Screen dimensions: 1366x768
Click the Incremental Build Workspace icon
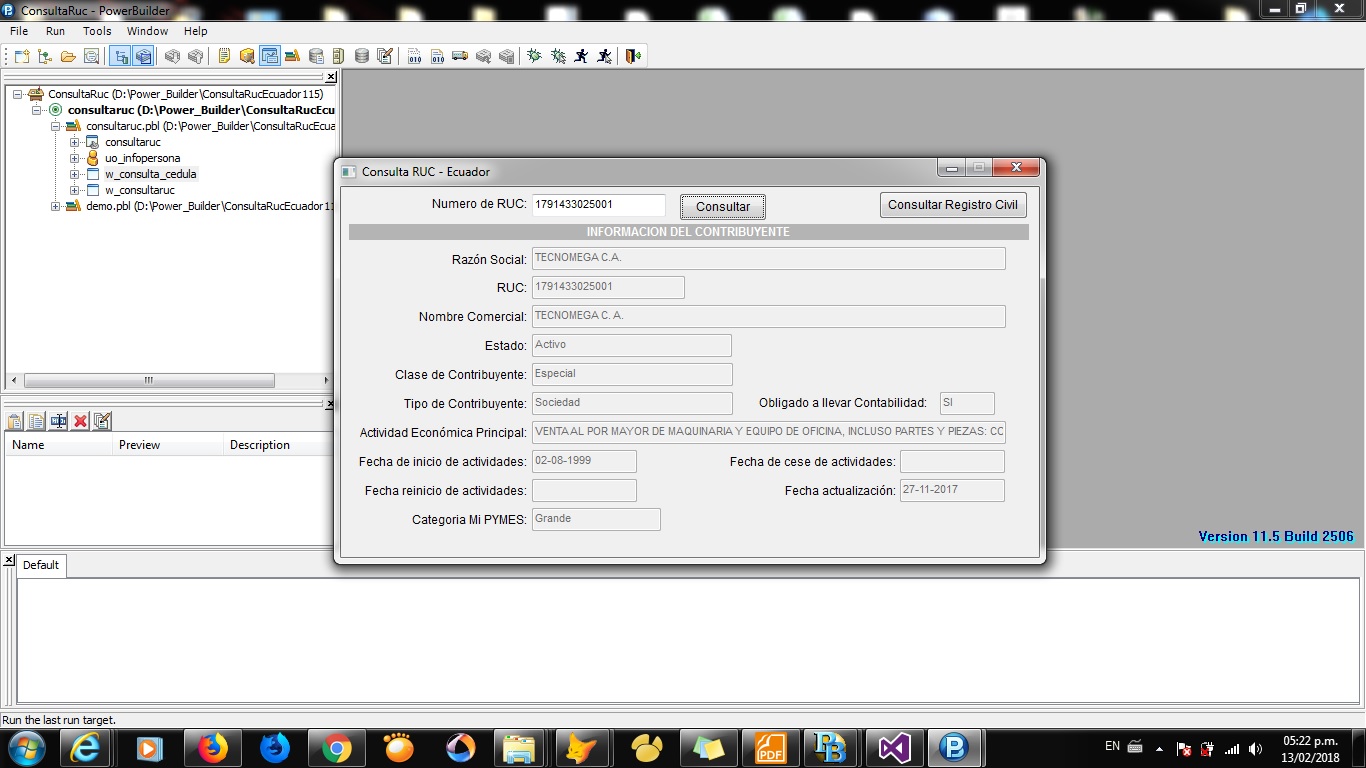414,56
